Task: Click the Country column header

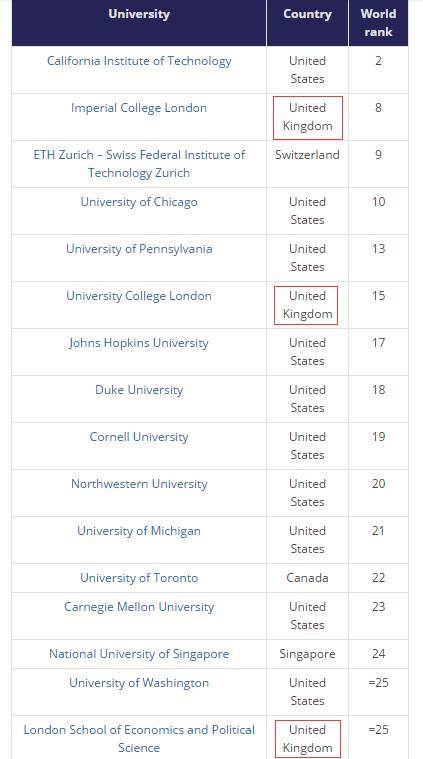Action: point(307,14)
